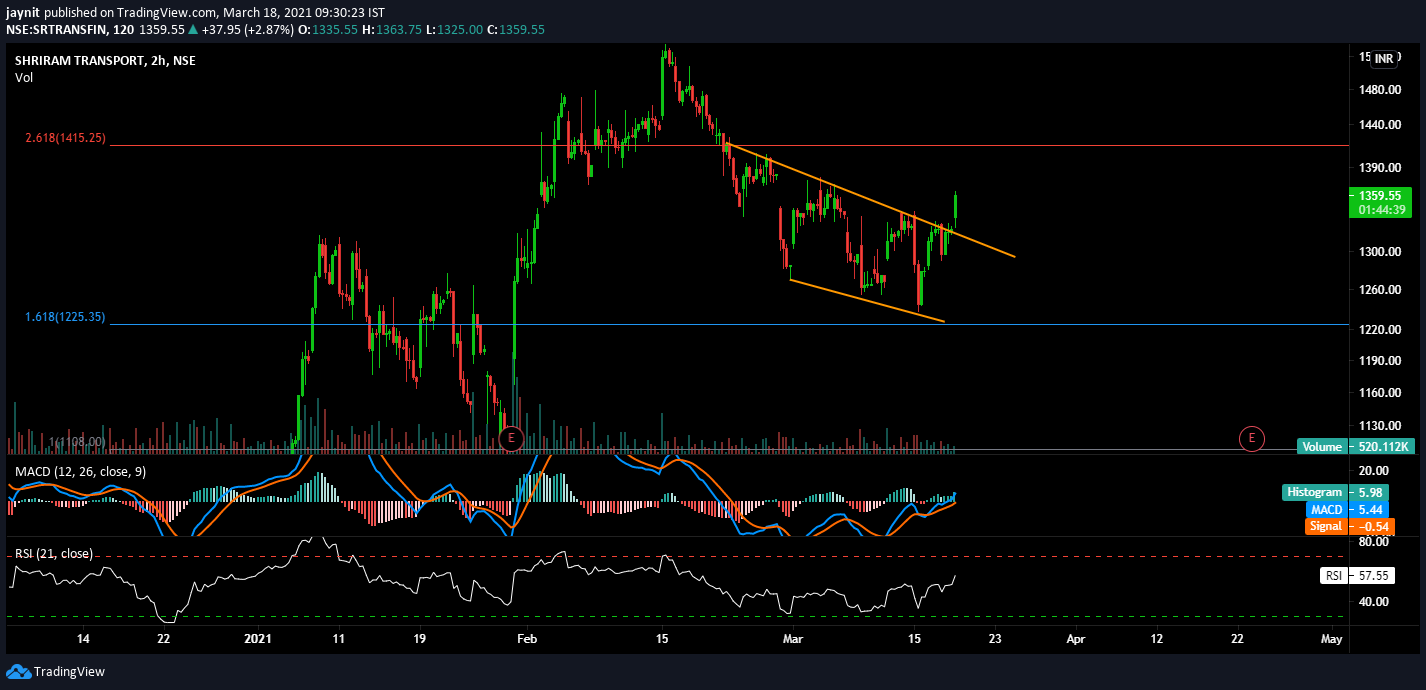Click the Mar label on the time axis
This screenshot has width=1426, height=690.
coord(794,638)
